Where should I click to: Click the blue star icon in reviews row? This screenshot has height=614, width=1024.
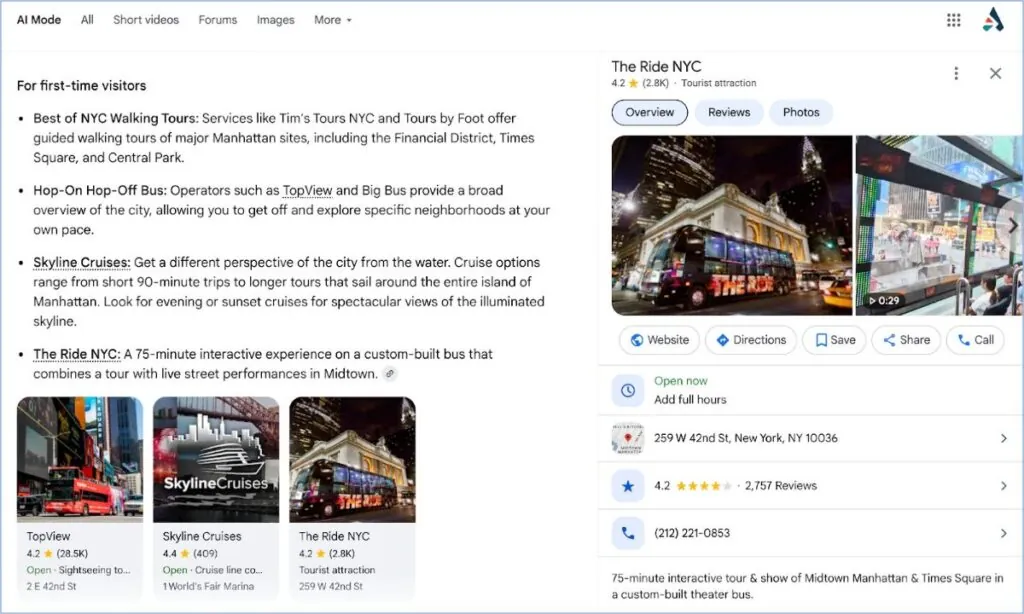point(628,486)
